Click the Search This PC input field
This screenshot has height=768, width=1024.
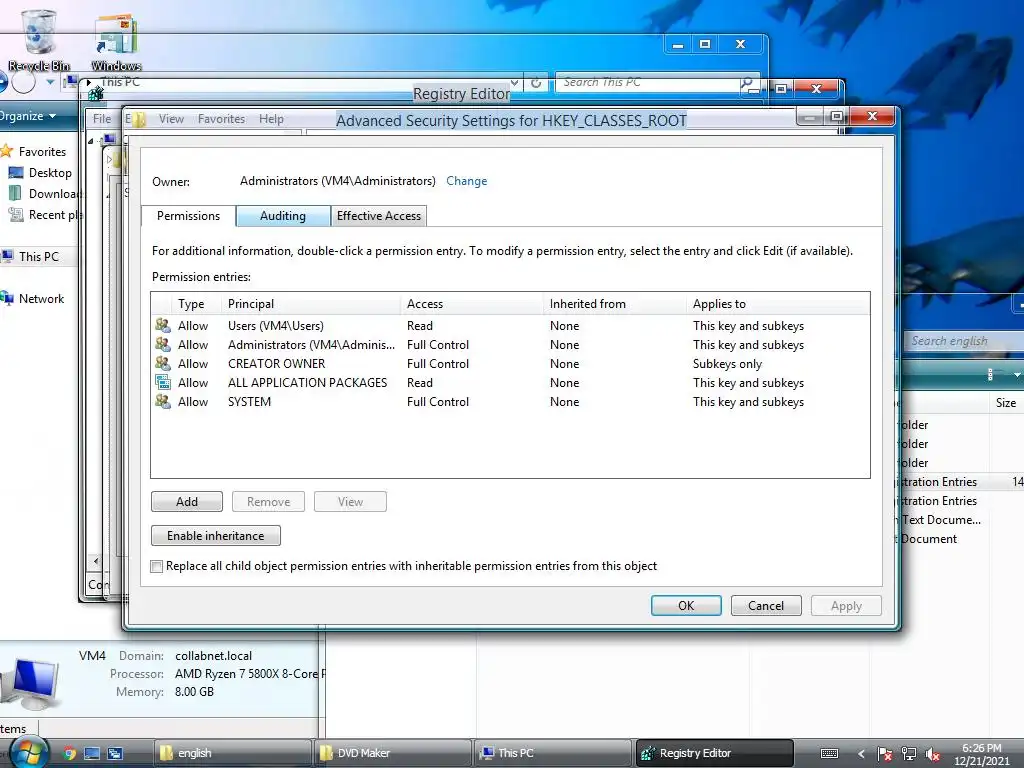coord(648,82)
